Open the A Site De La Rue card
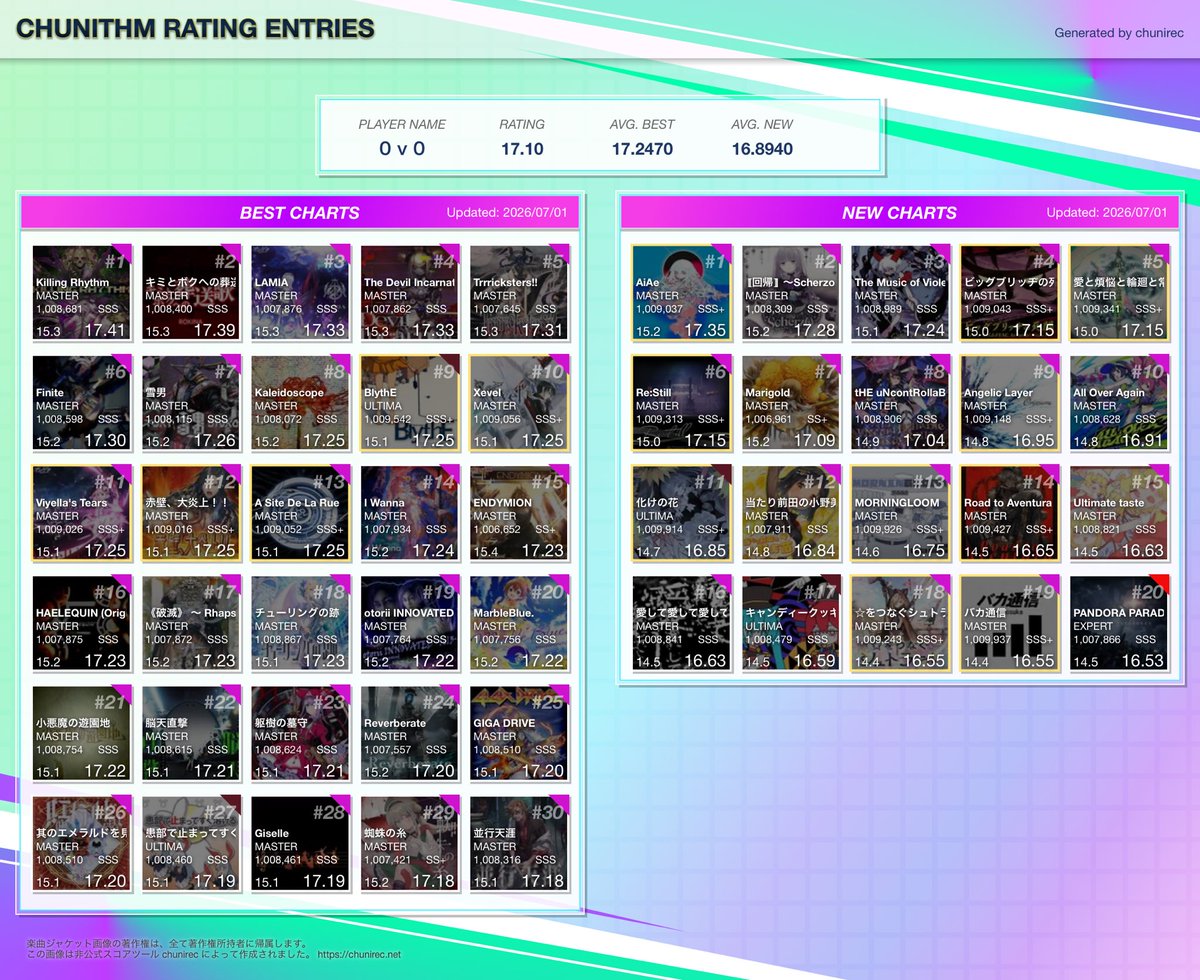The height and width of the screenshot is (980, 1200). (300, 512)
